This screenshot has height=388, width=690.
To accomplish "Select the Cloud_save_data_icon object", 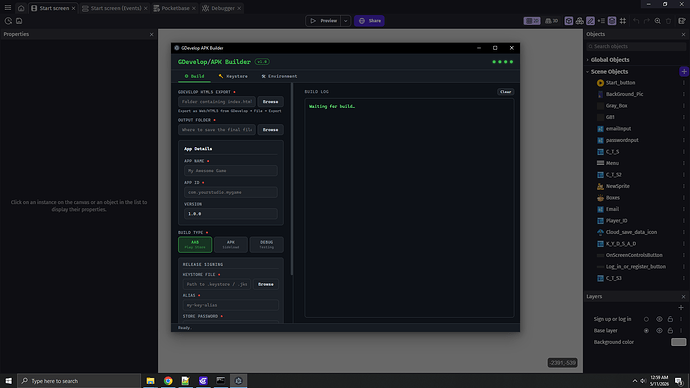I will (x=631, y=232).
